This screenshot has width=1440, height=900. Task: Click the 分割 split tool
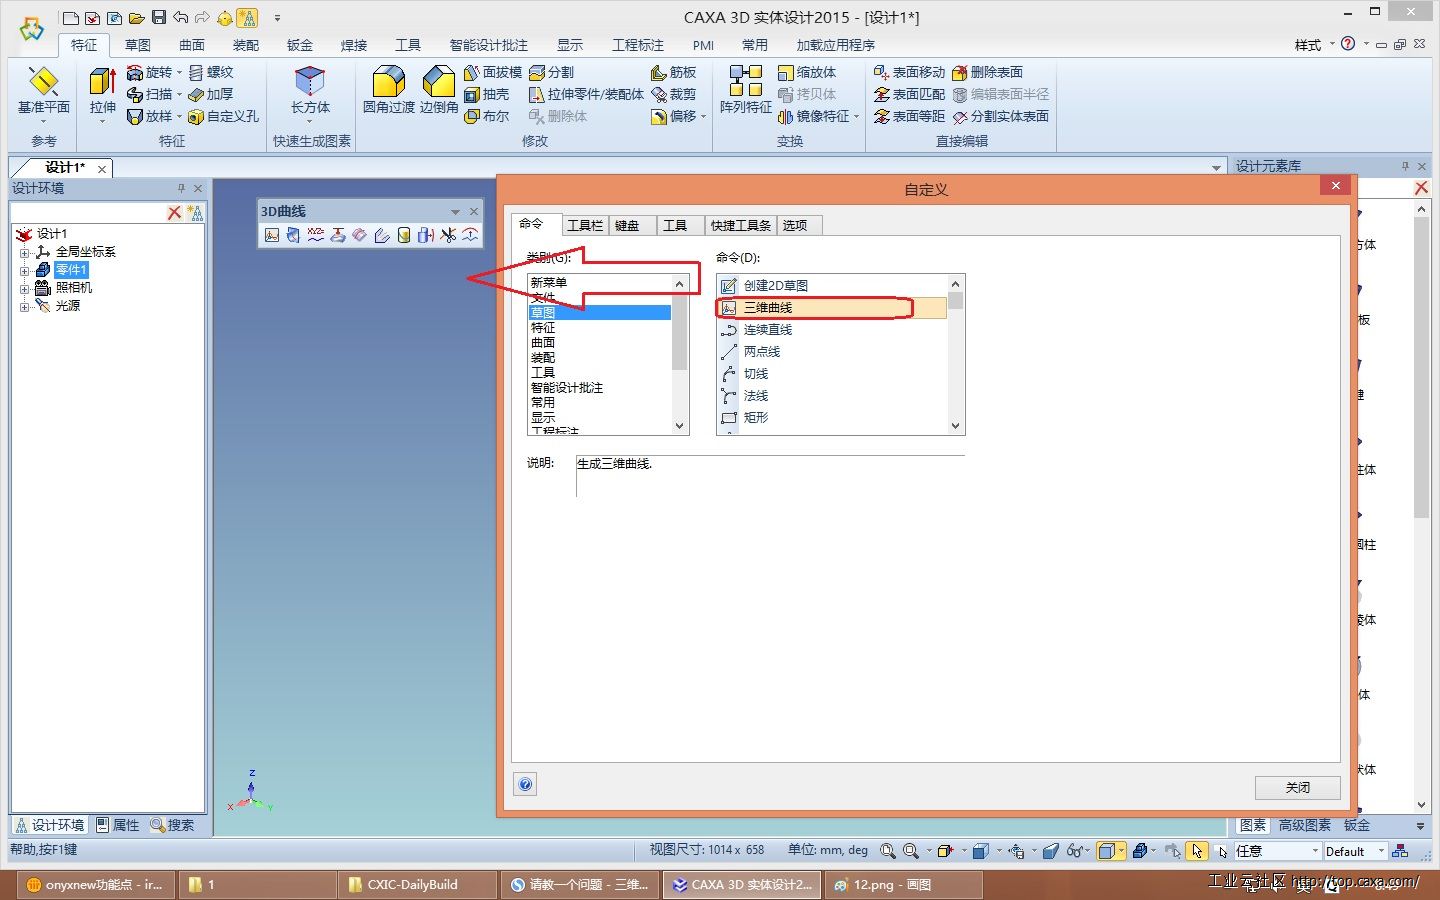[552, 72]
